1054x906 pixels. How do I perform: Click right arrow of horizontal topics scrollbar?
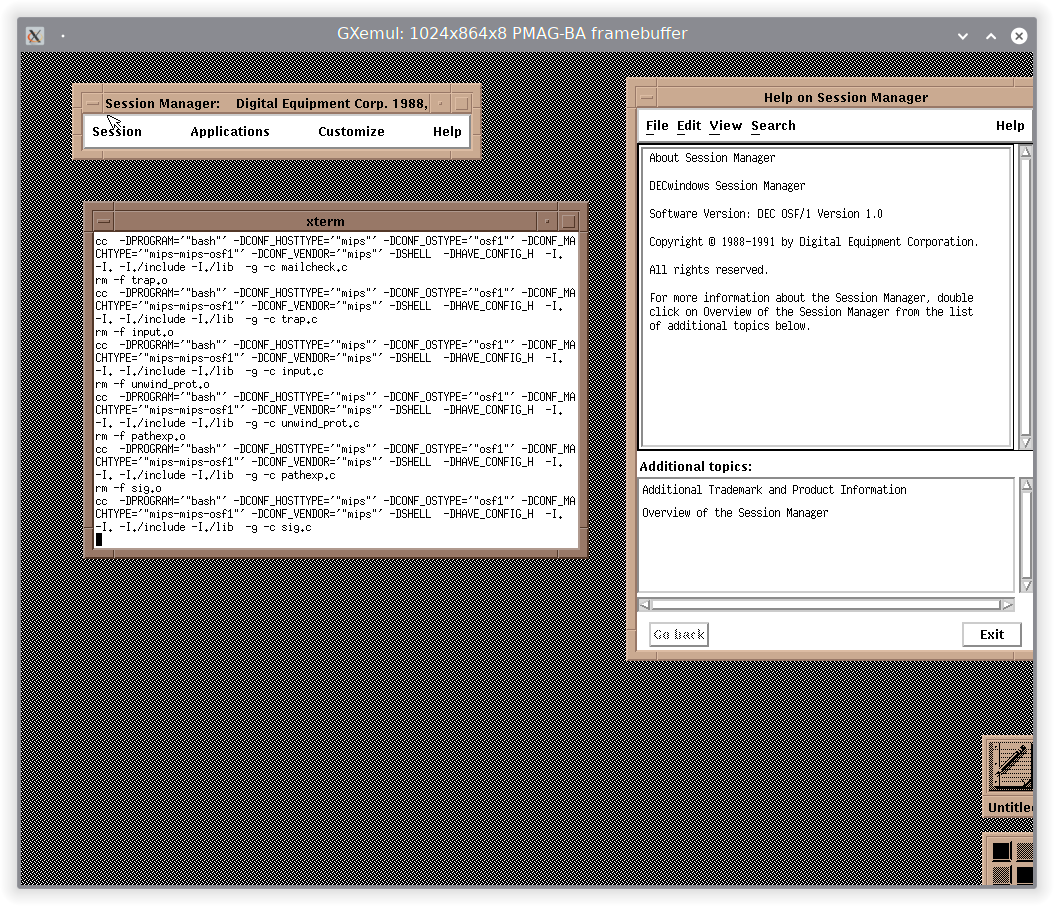(1007, 605)
